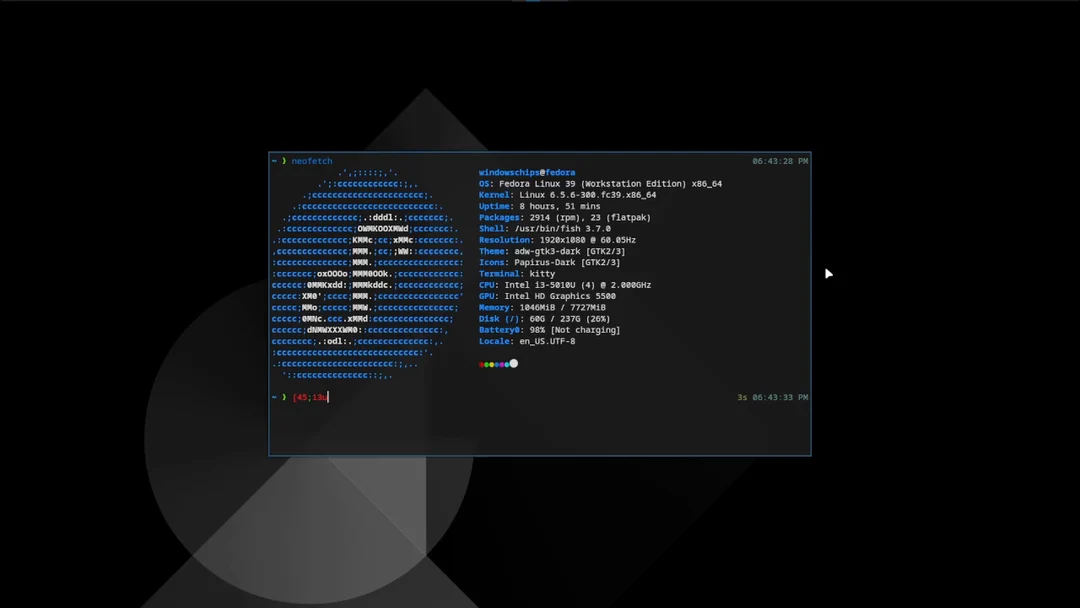Click the CPU label in neofetch output
Viewport: 1080px width, 608px height.
pos(487,284)
